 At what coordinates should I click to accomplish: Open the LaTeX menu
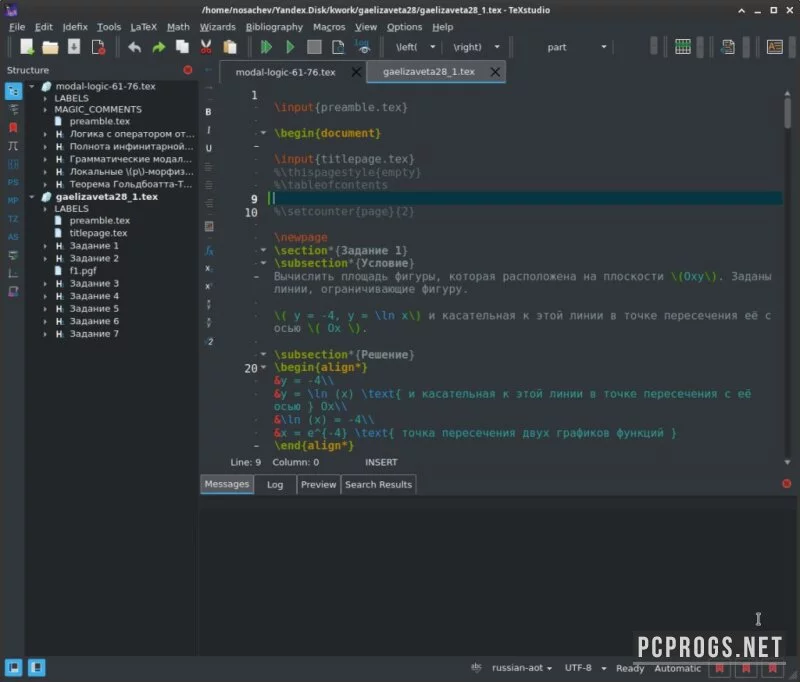tap(143, 27)
